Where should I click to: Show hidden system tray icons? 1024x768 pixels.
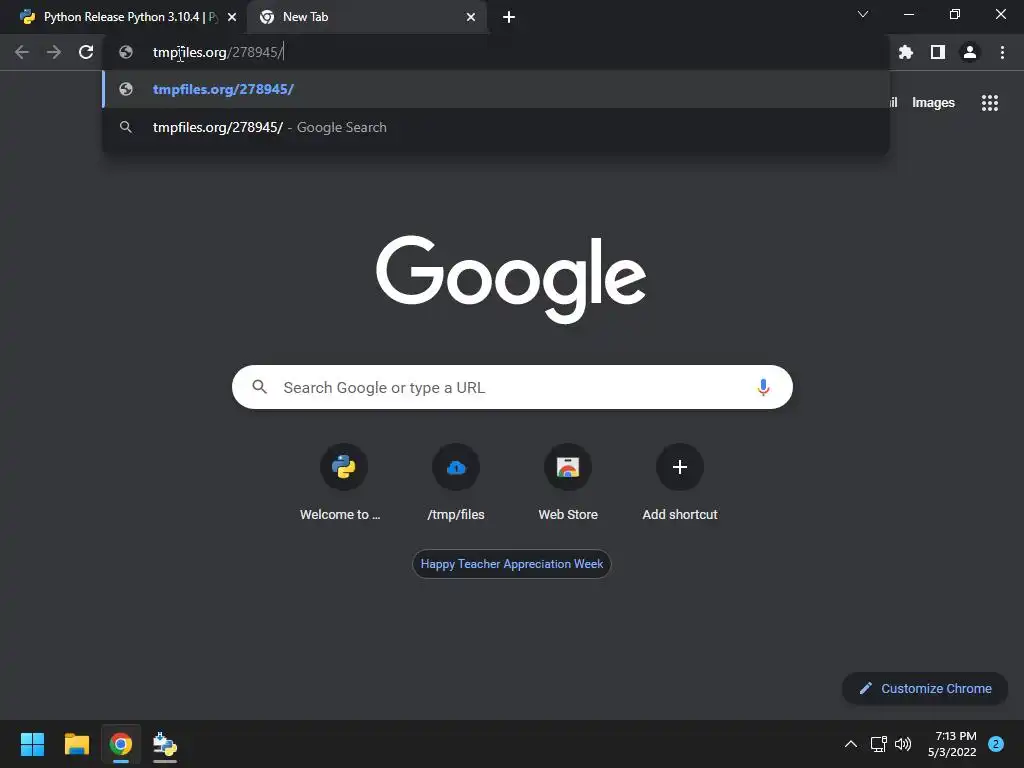851,744
